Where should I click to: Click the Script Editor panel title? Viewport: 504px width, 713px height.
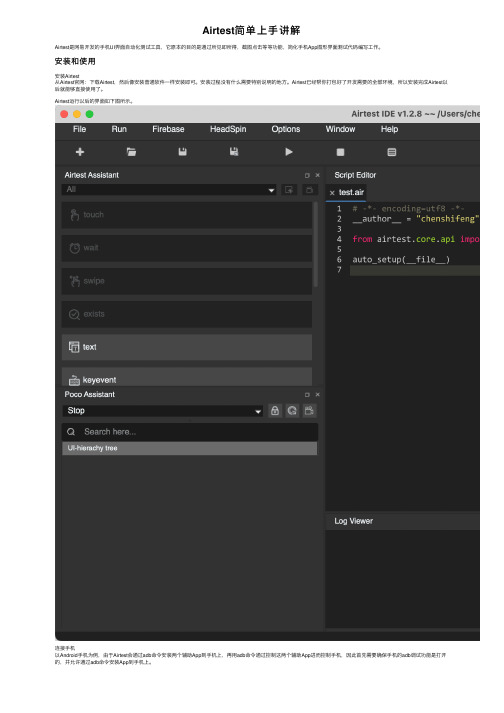(x=355, y=176)
